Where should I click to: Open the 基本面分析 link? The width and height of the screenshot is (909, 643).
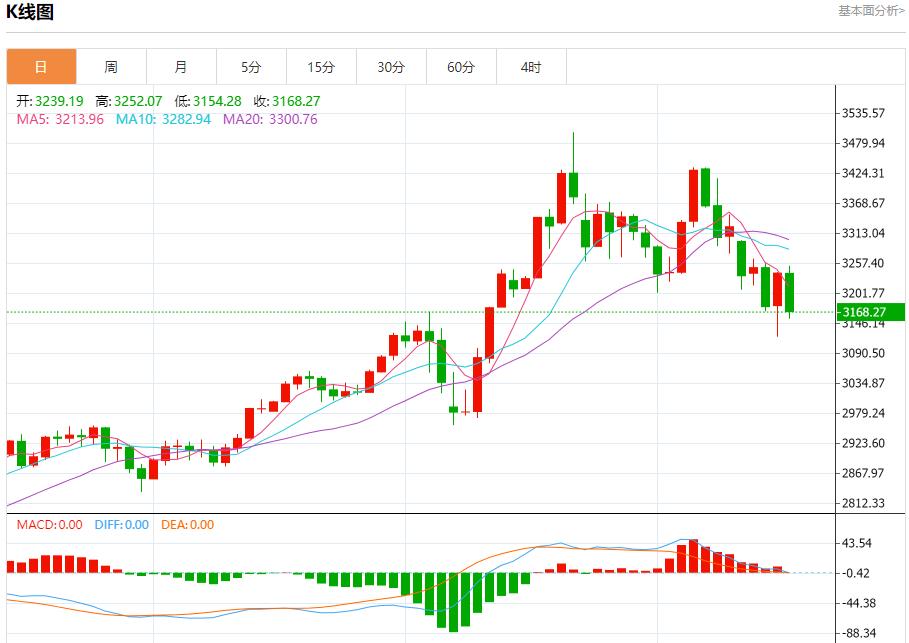[871, 11]
